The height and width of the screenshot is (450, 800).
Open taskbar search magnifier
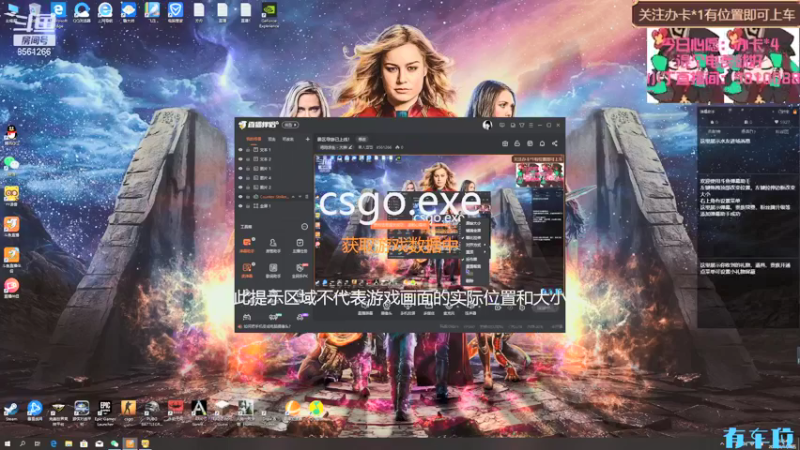pyautogui.click(x=22, y=444)
